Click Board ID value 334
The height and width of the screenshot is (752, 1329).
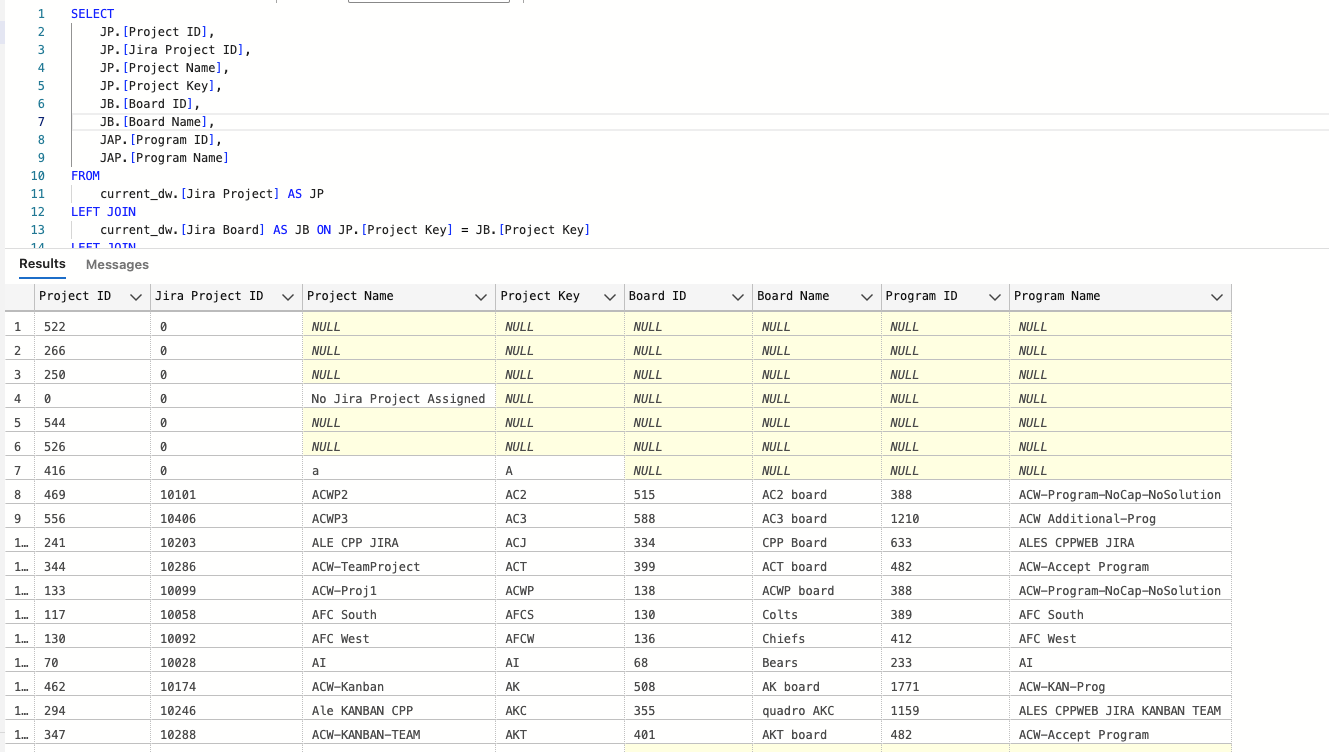(x=689, y=543)
